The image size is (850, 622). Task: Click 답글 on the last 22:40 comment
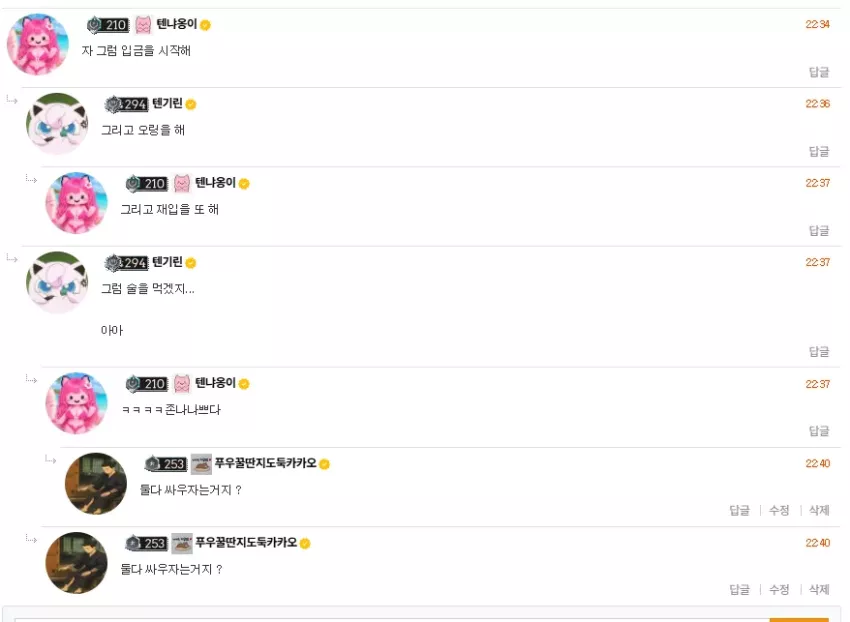pyautogui.click(x=739, y=589)
